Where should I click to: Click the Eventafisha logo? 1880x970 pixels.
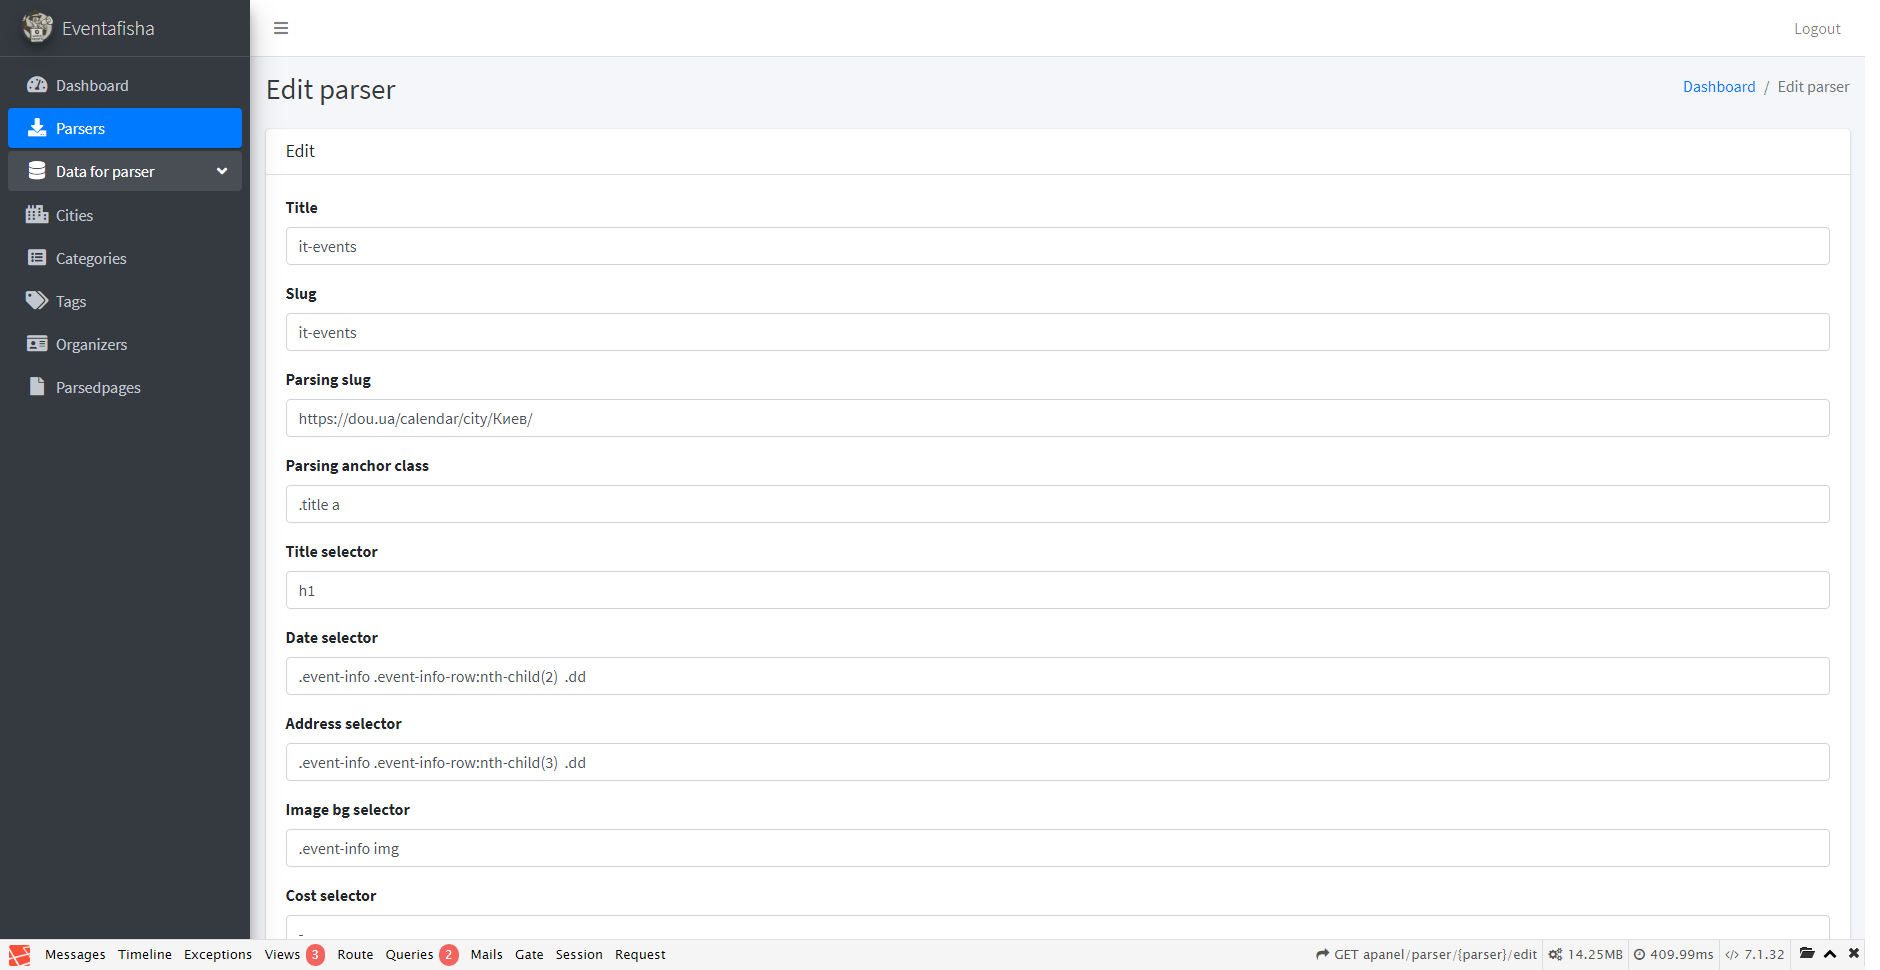[38, 28]
